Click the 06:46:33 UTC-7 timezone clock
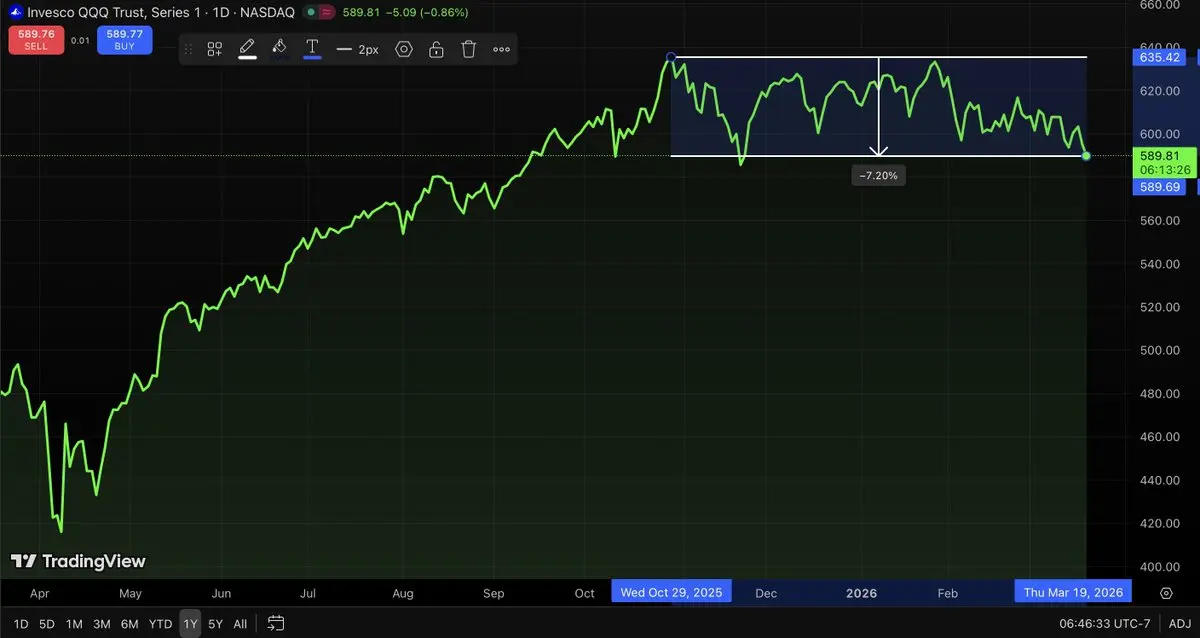Viewport: 1200px width, 638px height. [1105, 624]
